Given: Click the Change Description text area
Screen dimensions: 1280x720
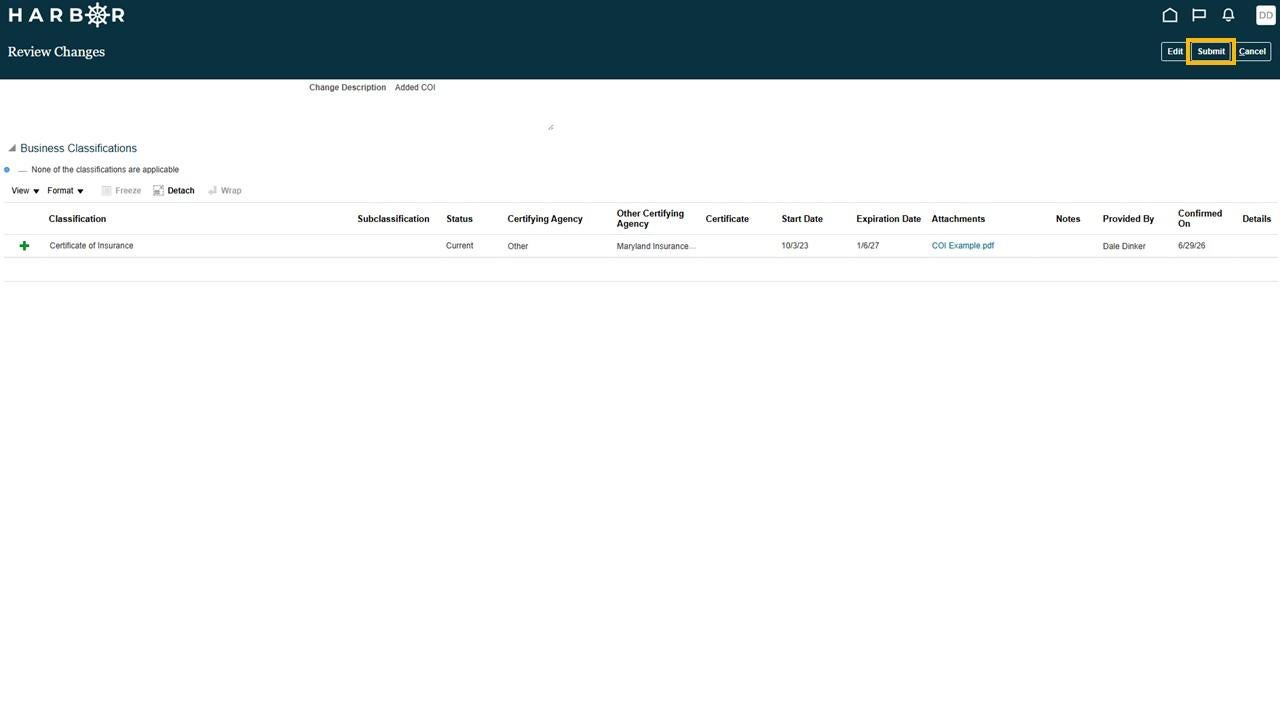Looking at the screenshot, I should 472,106.
